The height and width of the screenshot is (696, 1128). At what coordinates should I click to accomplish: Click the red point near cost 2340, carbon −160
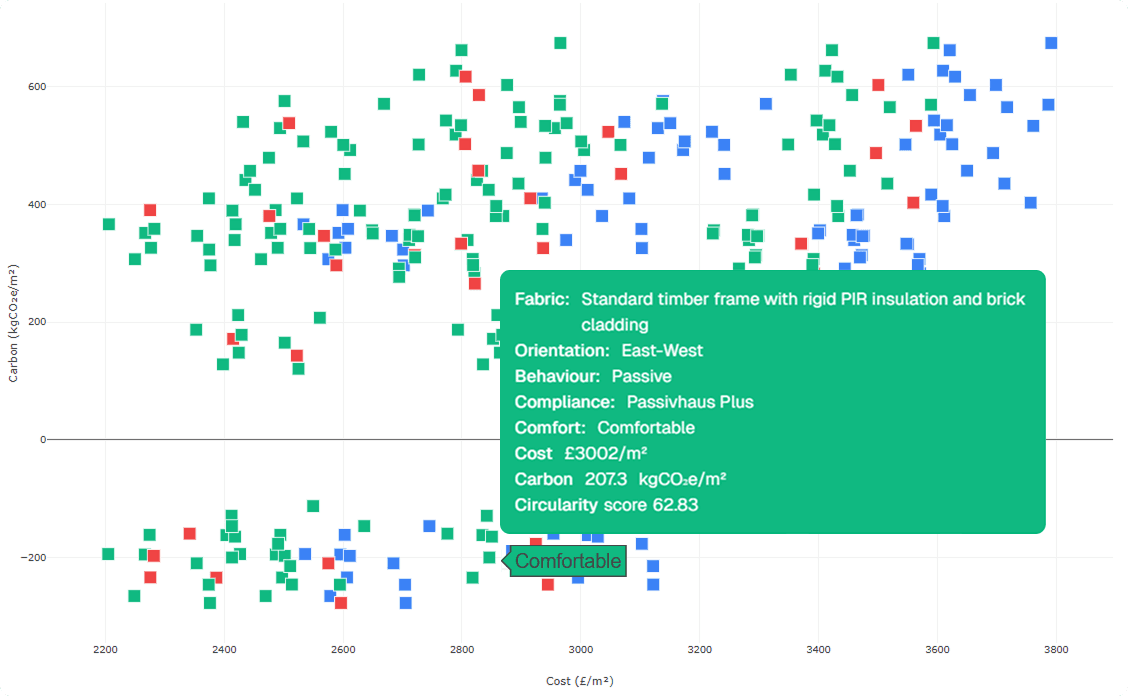point(190,534)
